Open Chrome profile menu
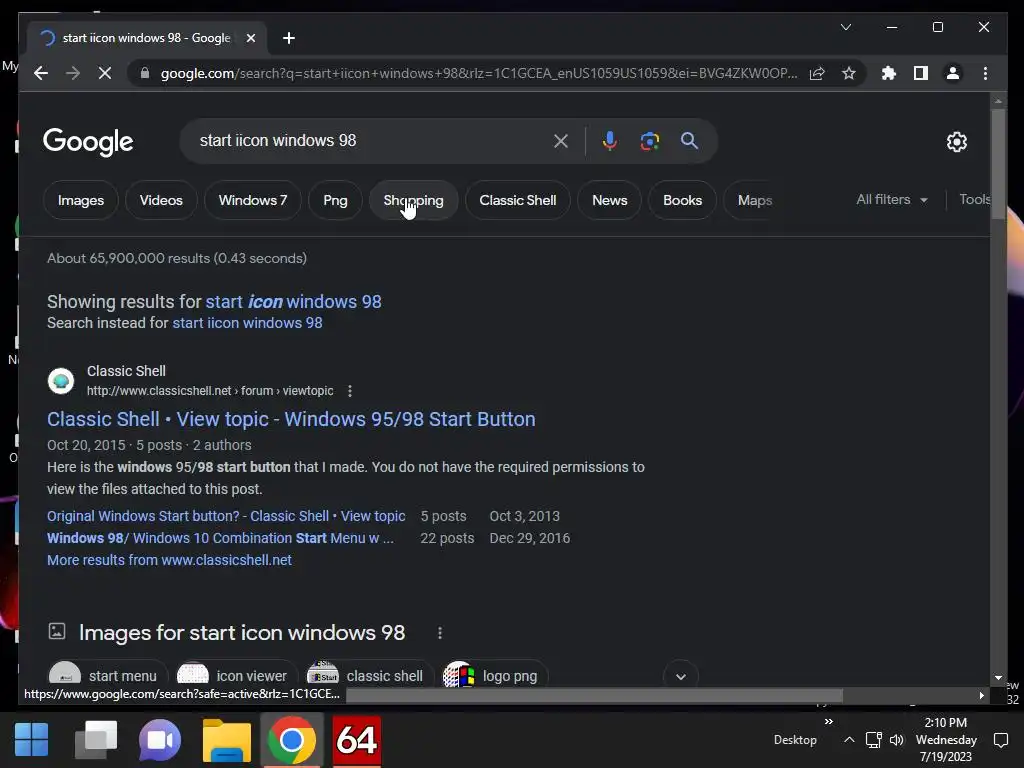Screen dimensions: 1024x768 [x=953, y=73]
